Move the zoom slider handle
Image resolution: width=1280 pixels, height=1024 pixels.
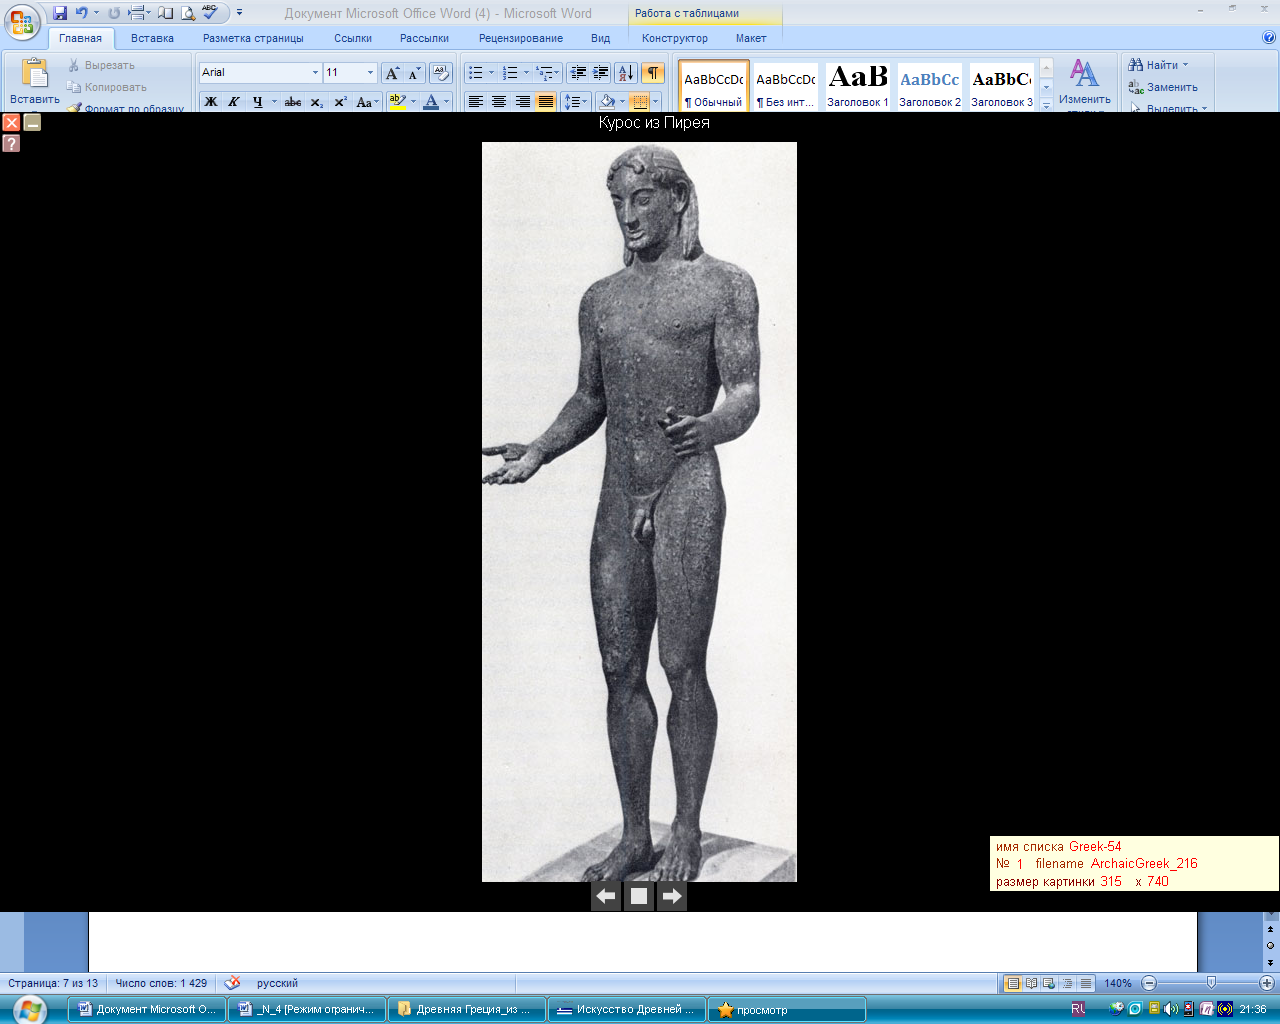click(x=1211, y=983)
